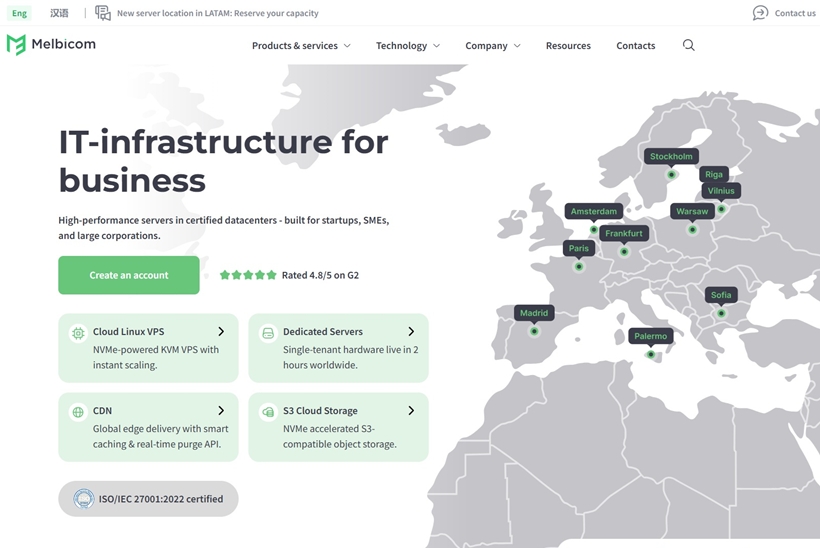820x548 pixels.
Task: Click the CDN globe icon
Action: click(x=78, y=412)
